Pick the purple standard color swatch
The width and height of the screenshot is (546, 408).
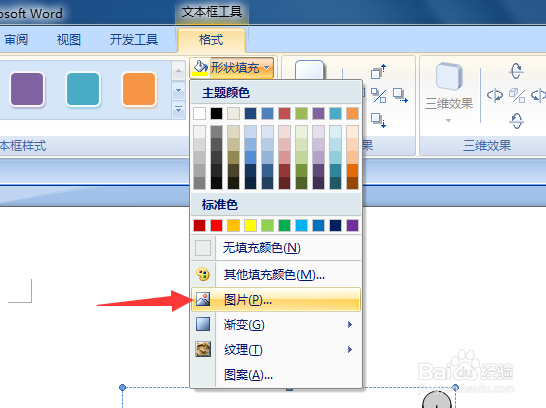click(352, 225)
